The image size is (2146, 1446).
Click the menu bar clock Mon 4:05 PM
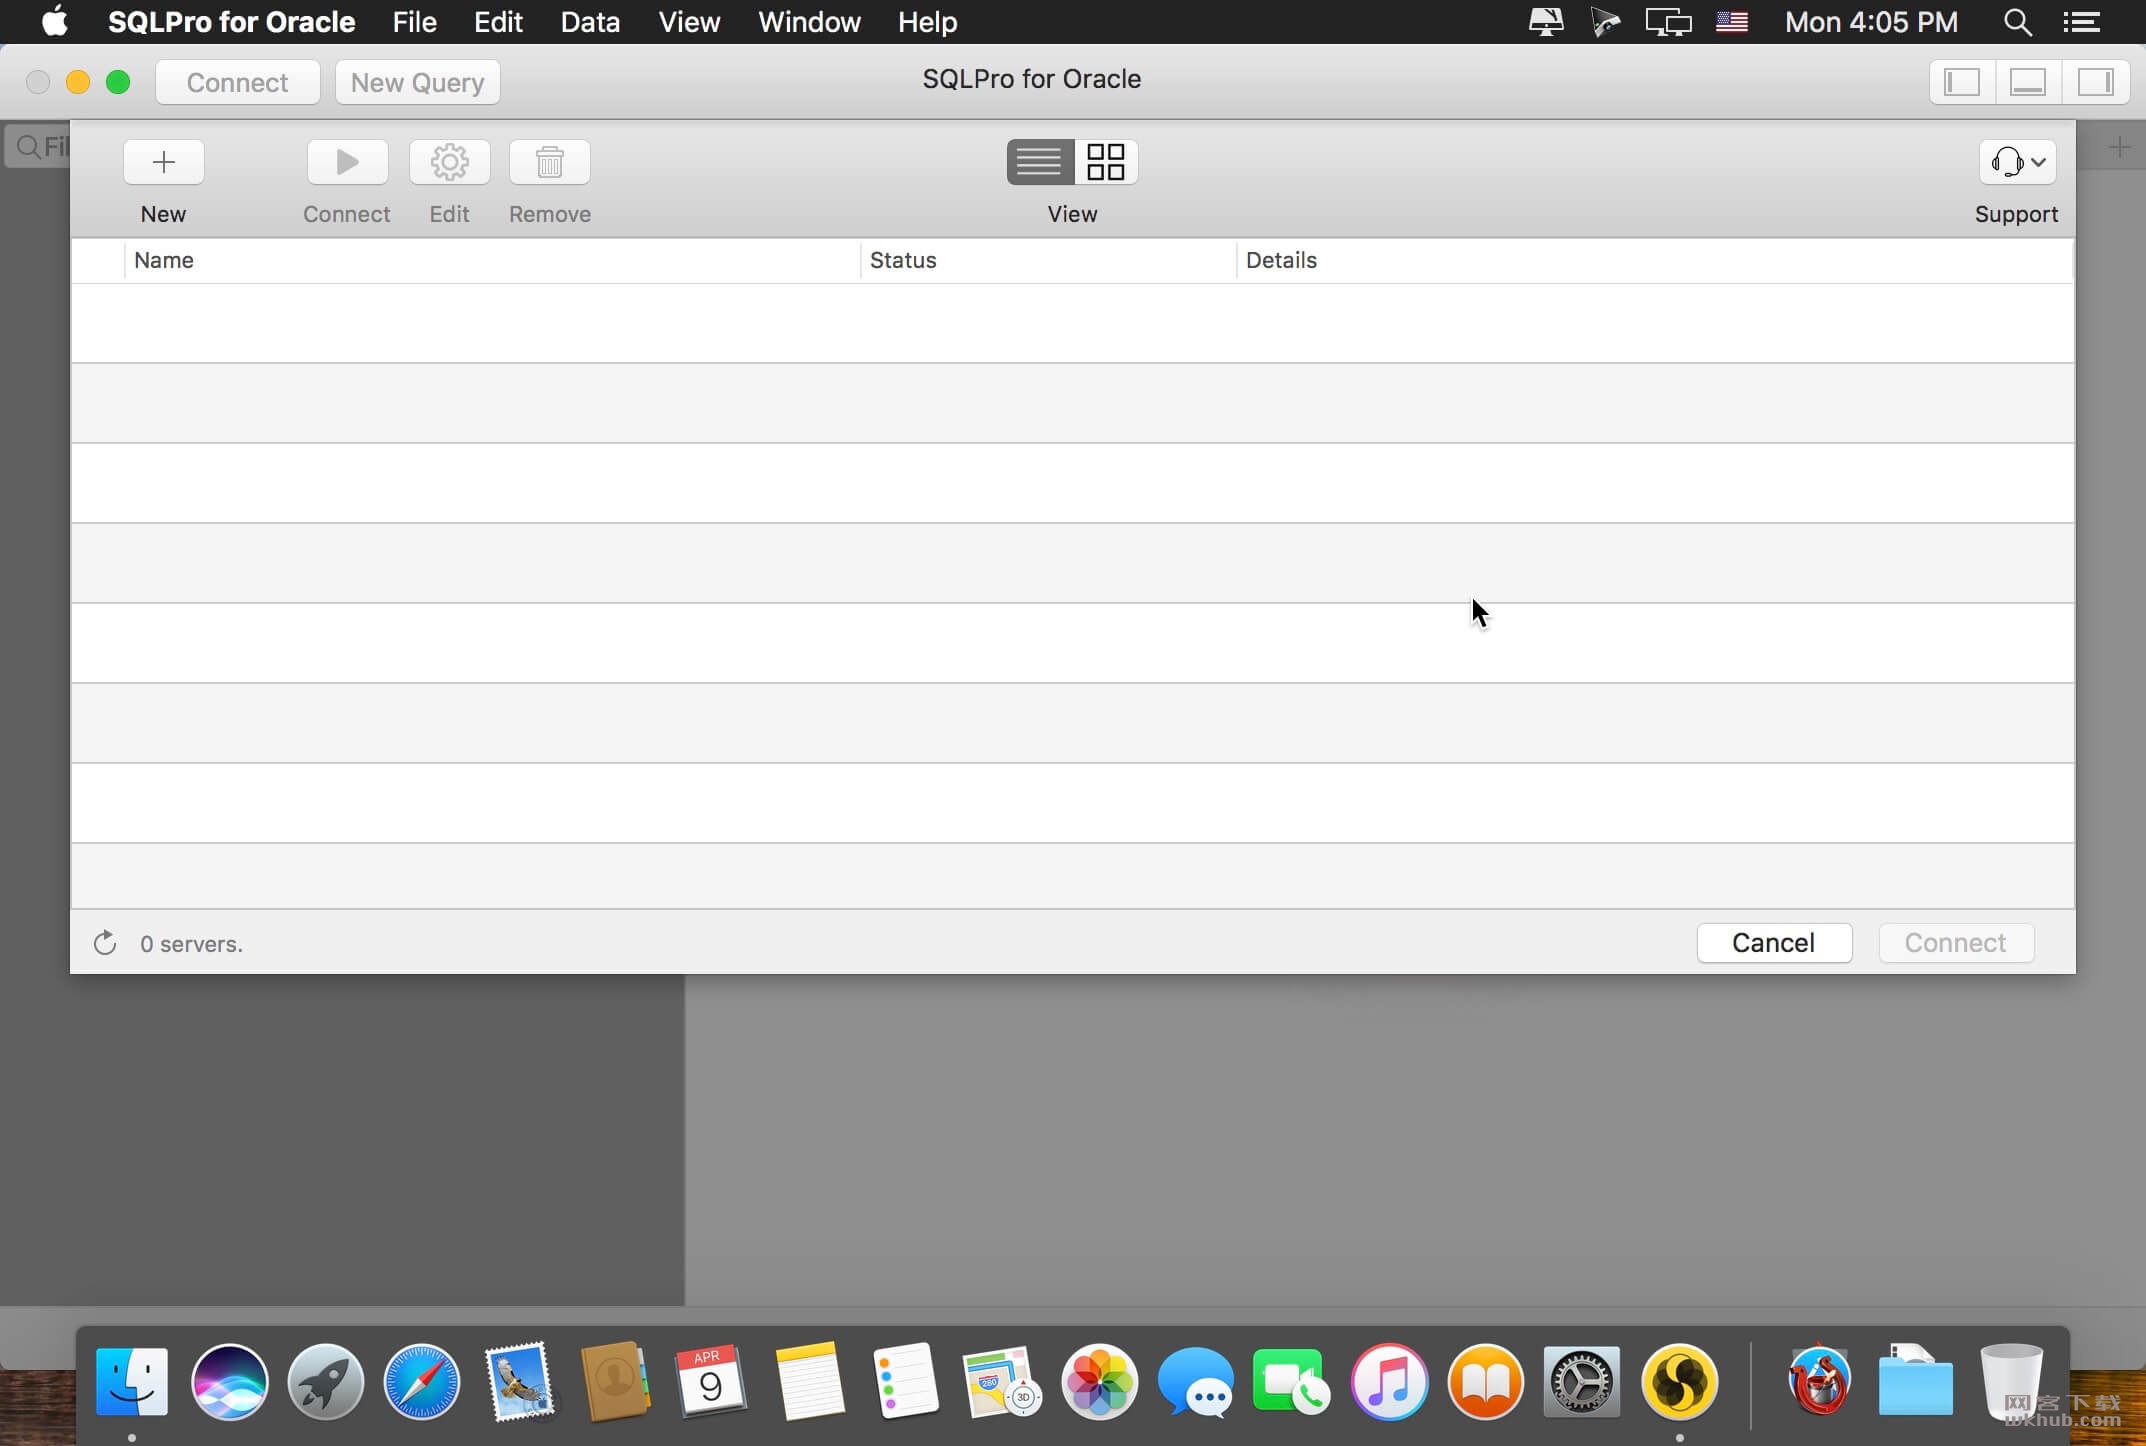(1871, 22)
